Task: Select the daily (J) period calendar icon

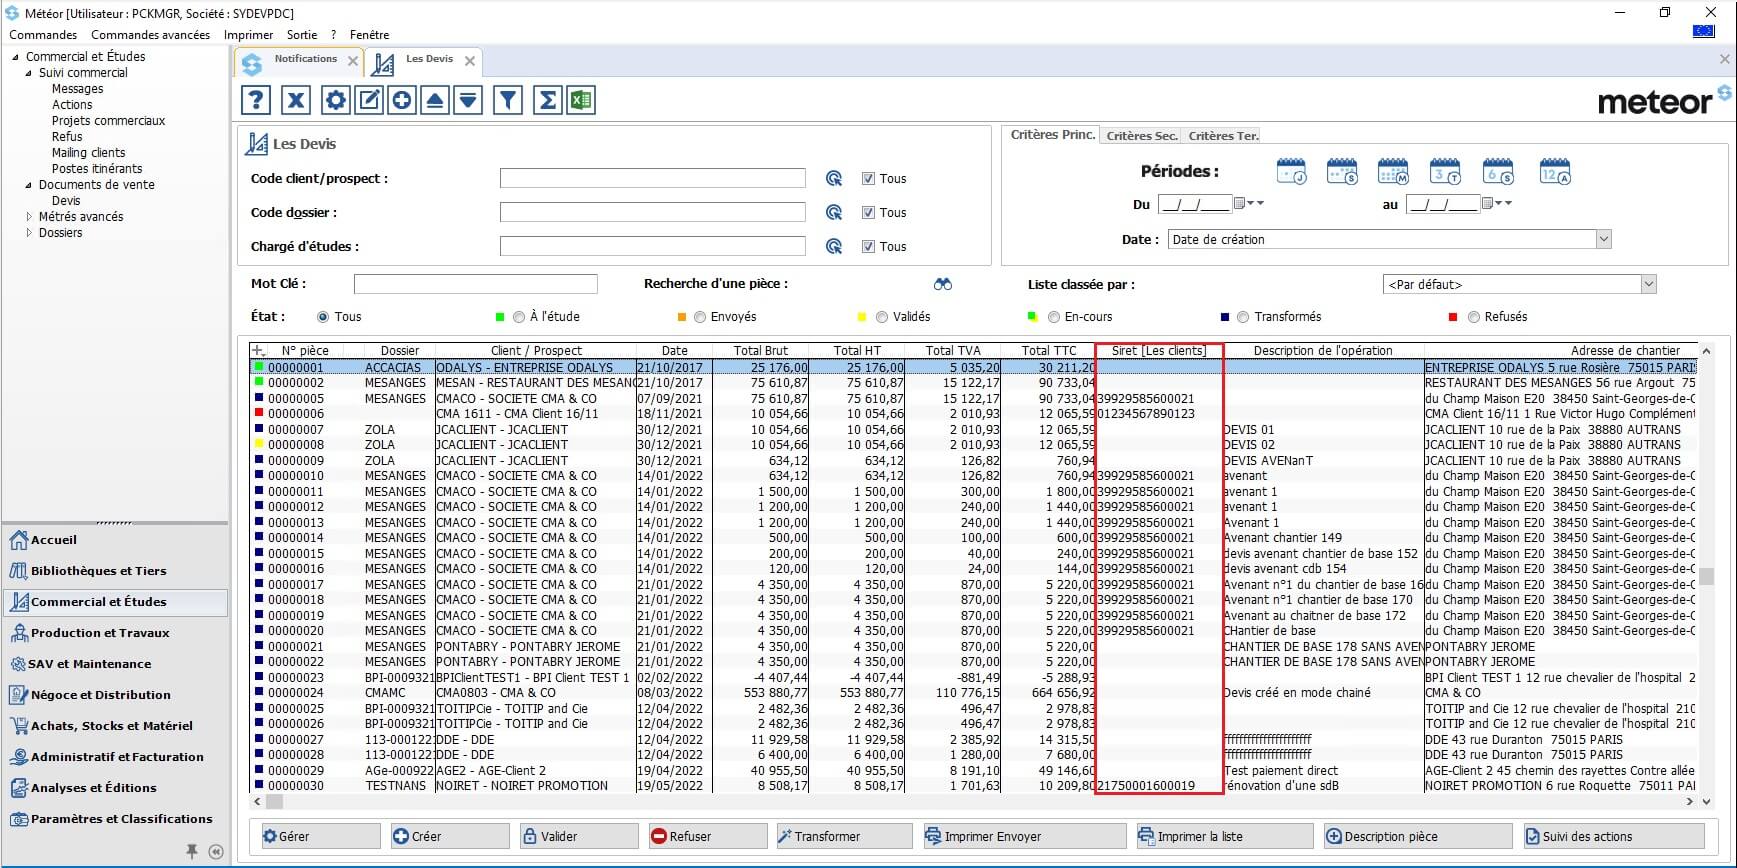Action: click(x=1292, y=172)
